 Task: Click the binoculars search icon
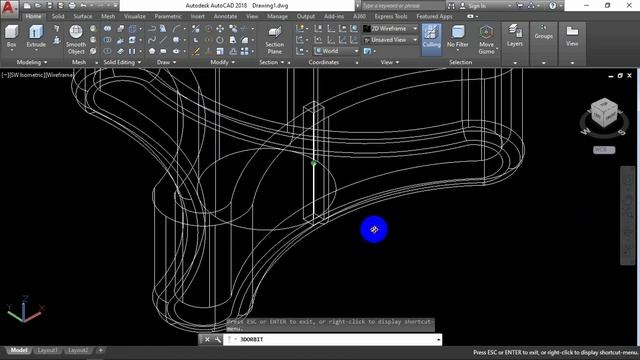tap(451, 6)
